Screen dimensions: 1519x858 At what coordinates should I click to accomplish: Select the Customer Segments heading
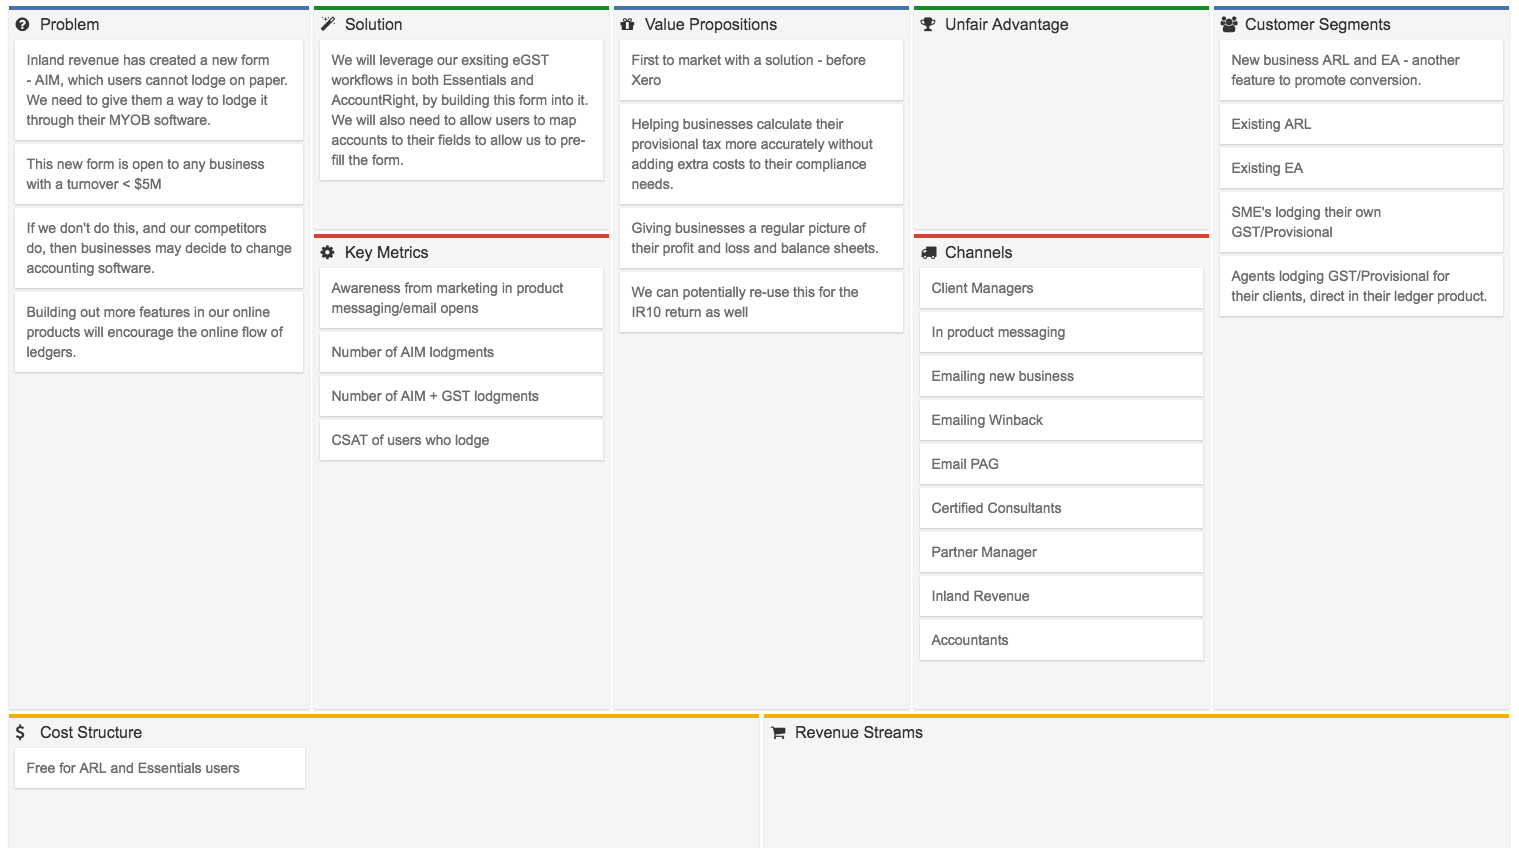coord(1317,24)
